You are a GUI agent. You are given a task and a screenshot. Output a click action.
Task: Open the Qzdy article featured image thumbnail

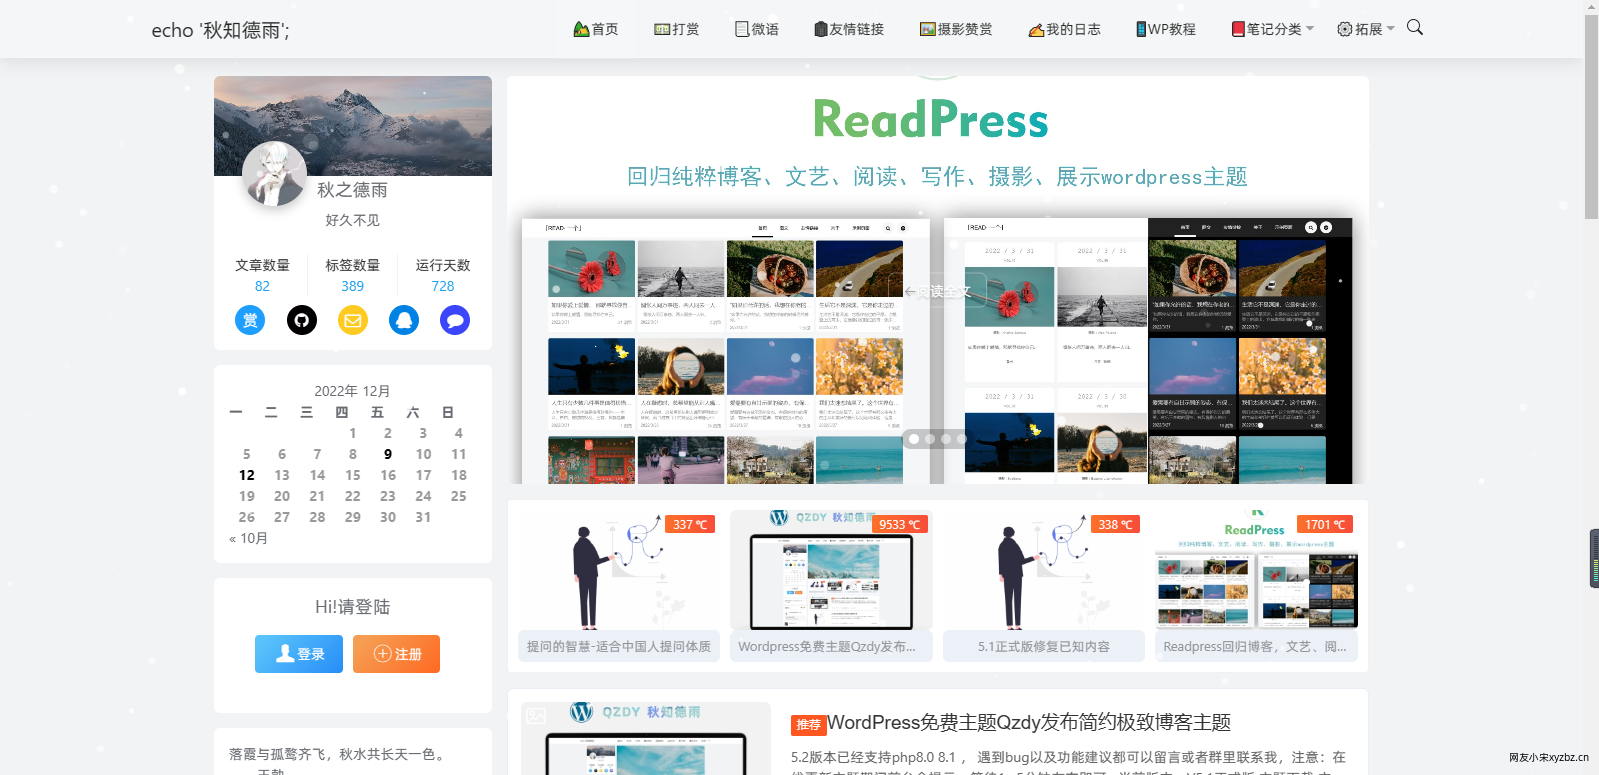645,739
